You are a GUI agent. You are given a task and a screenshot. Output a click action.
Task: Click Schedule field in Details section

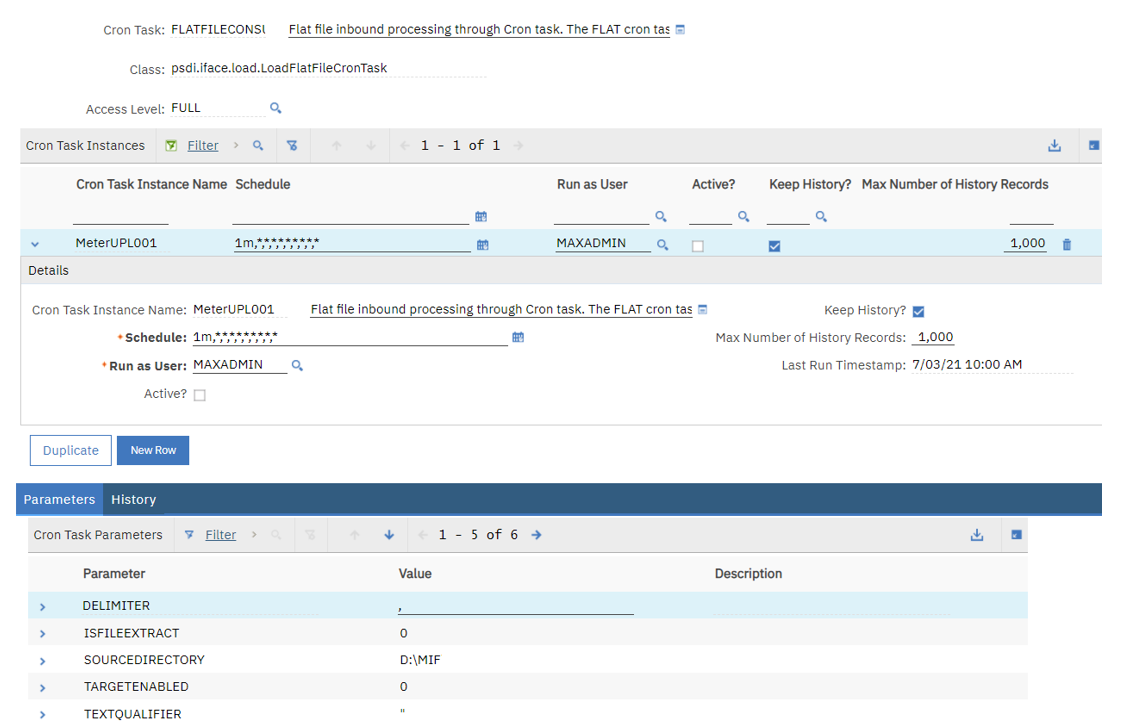pos(350,337)
